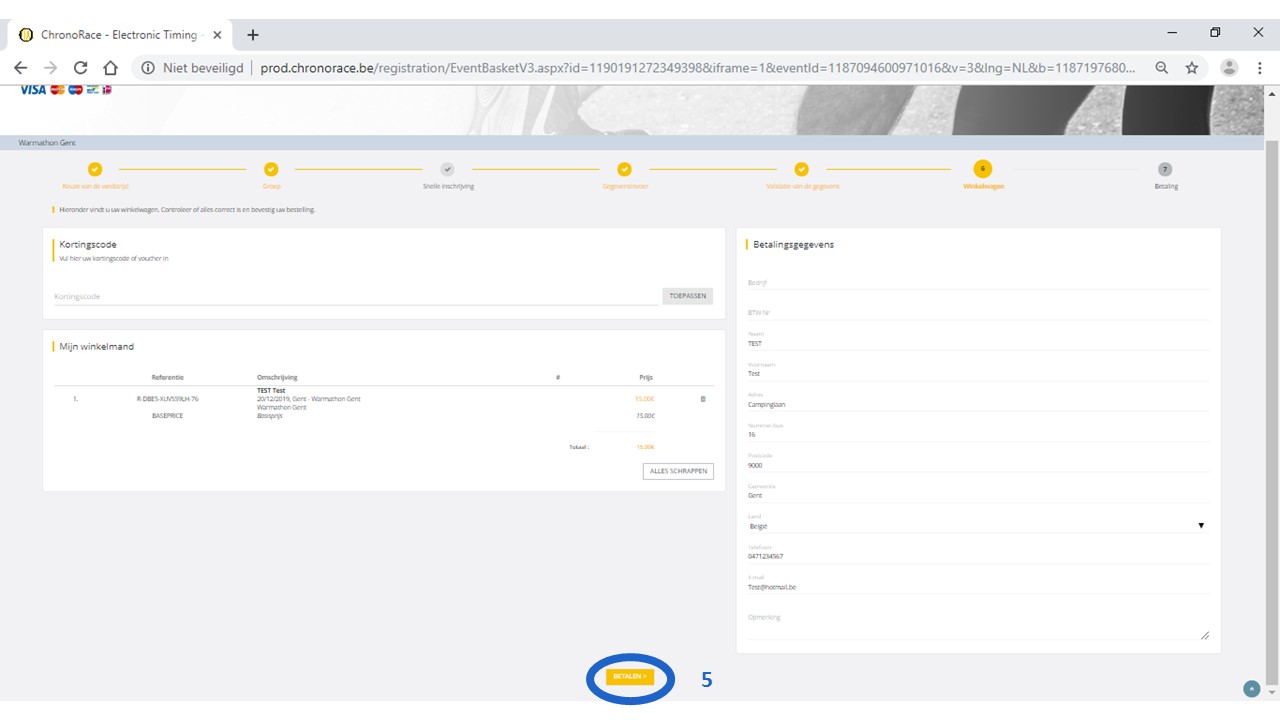
Task: Click the browser reload icon
Action: (81, 68)
